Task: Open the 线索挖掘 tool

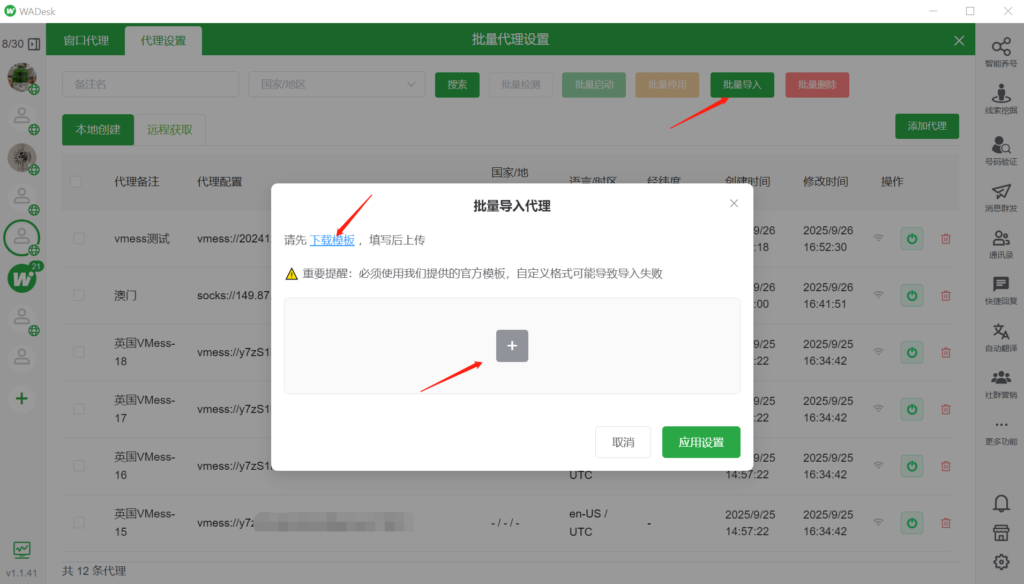Action: pos(1000,98)
